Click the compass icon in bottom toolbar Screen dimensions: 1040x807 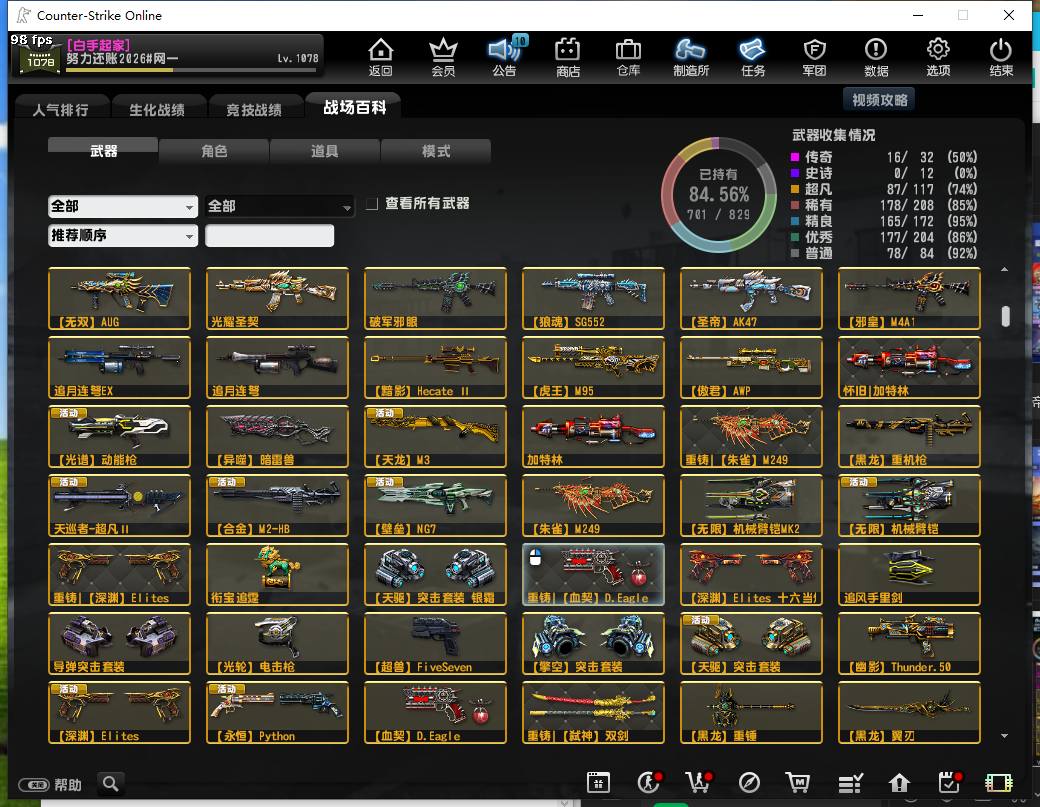pos(749,783)
